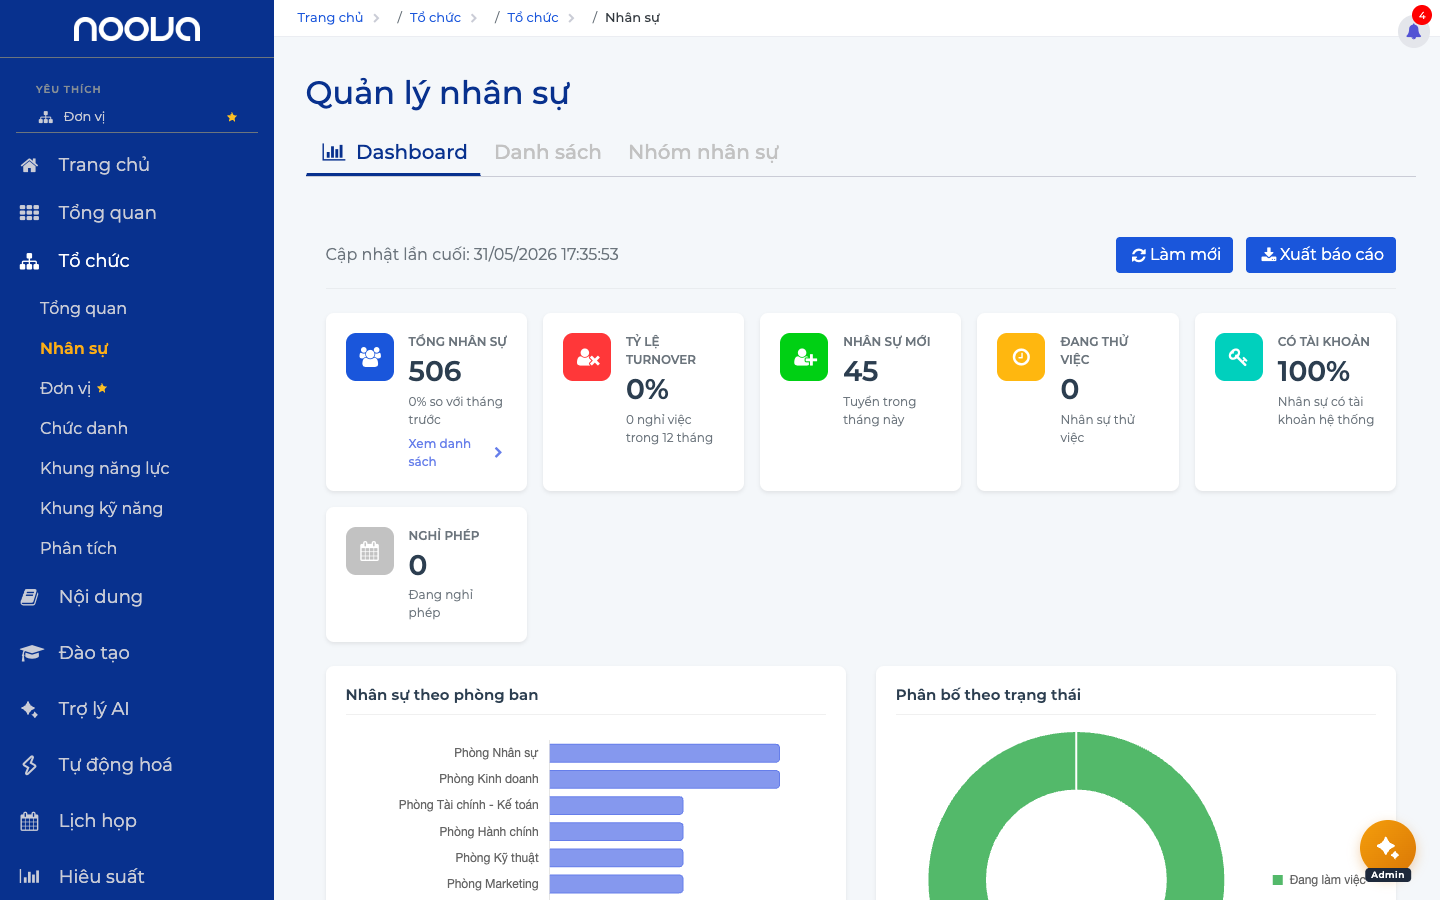Click the Phòng Tài chính - Kế toán bar
Screen dimensions: 1440x900
pyautogui.click(x=616, y=805)
